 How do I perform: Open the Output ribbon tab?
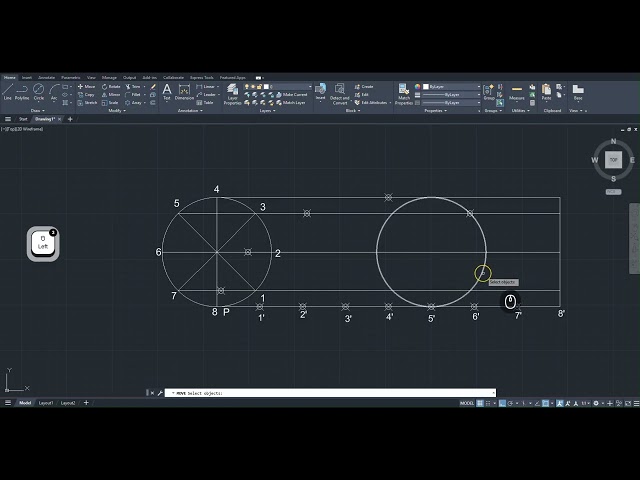129,78
